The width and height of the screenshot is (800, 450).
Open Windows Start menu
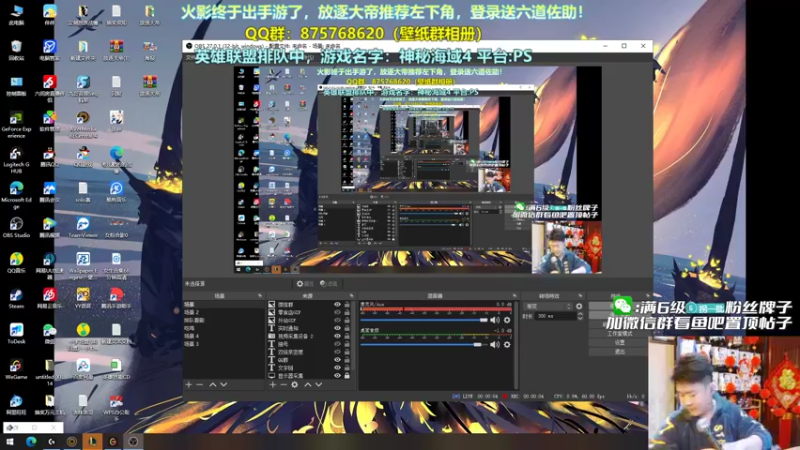click(x=10, y=442)
